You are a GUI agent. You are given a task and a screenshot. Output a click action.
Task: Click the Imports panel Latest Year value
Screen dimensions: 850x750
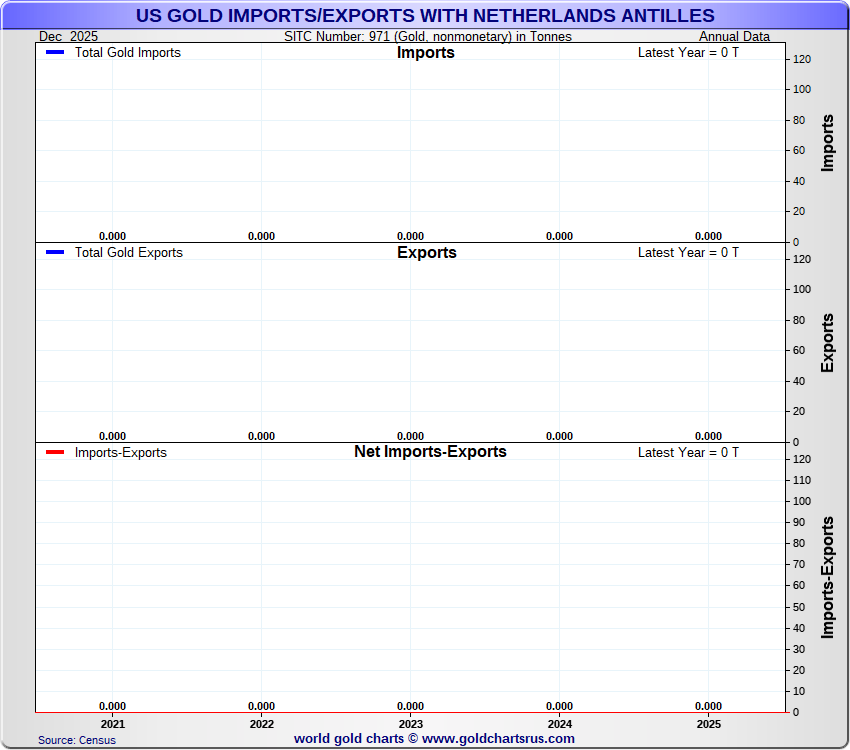pos(688,52)
